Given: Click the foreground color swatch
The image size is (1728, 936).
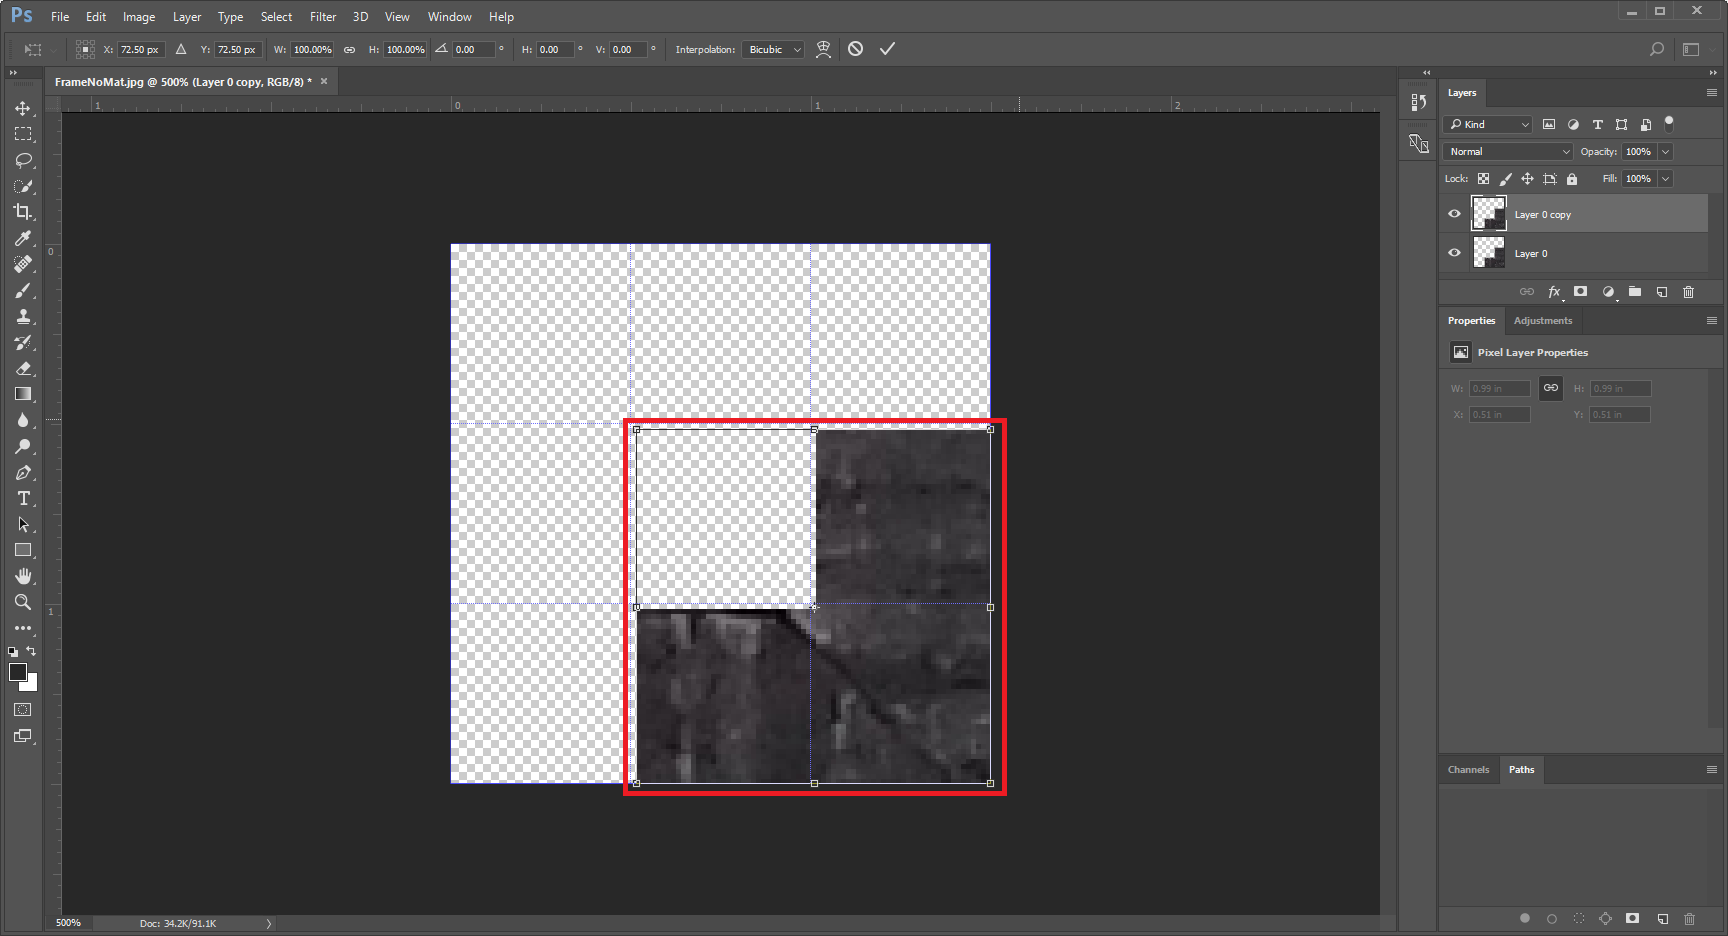Looking at the screenshot, I should coord(17,672).
